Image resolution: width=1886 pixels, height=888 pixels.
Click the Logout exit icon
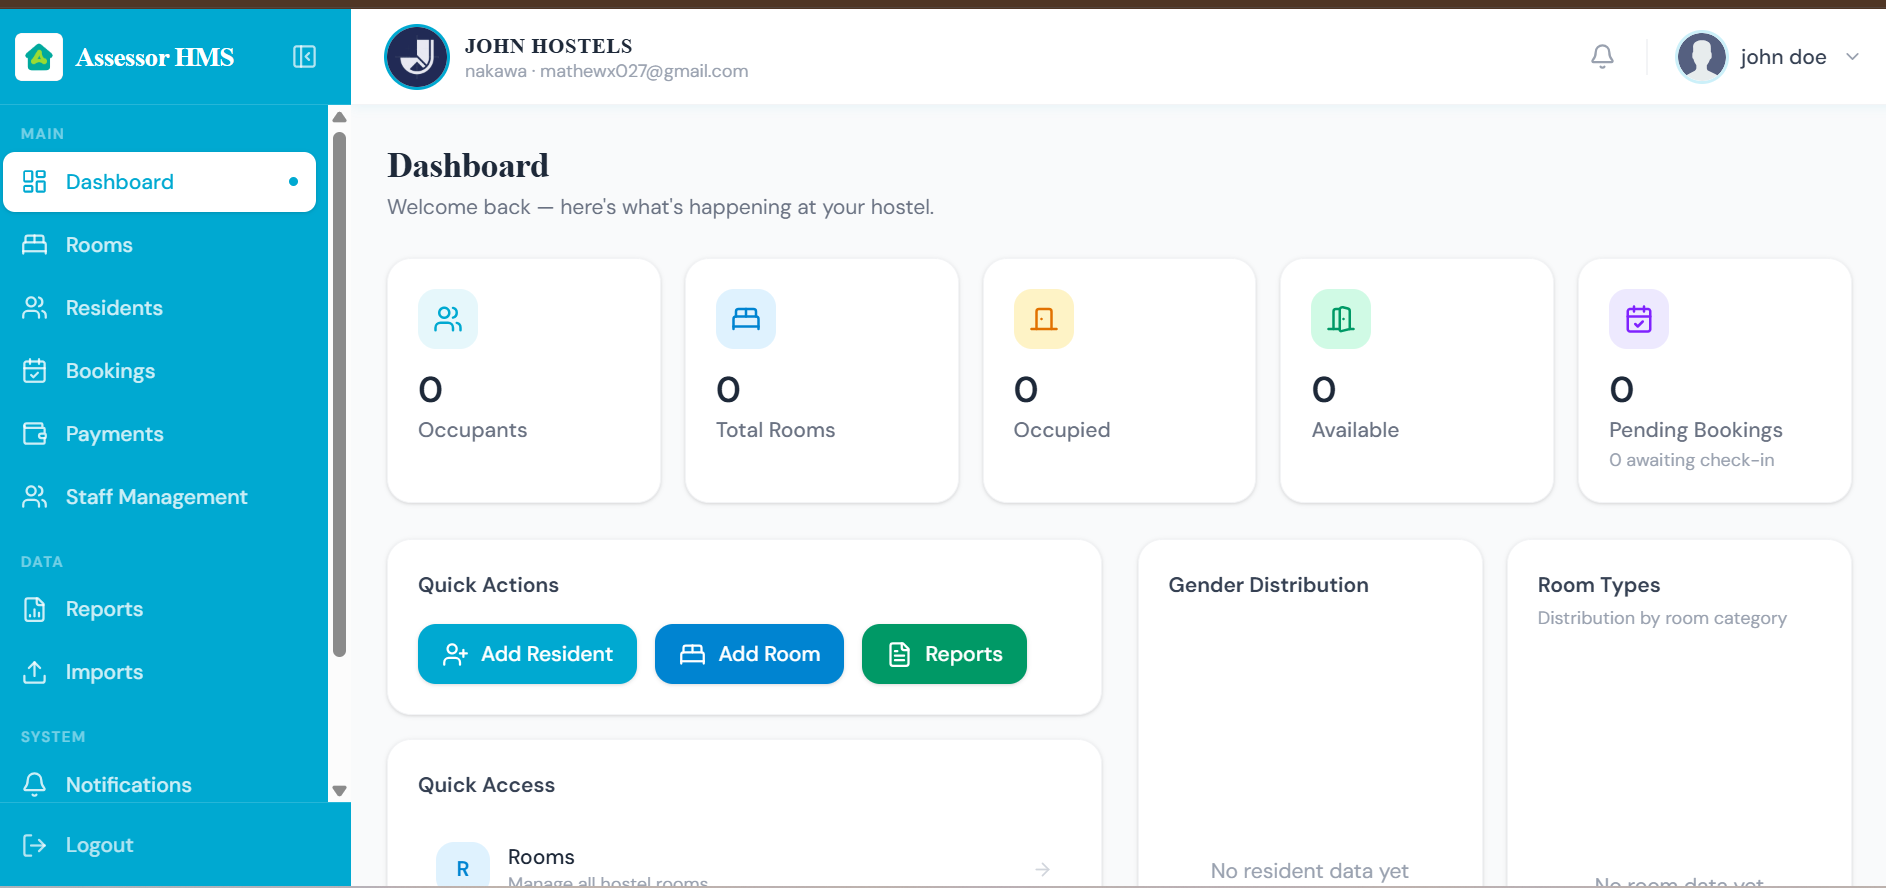pyautogui.click(x=35, y=845)
